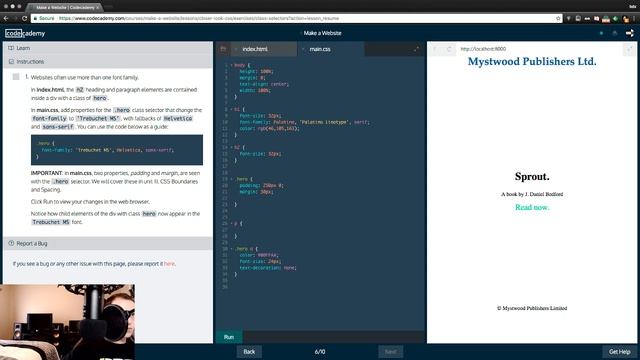Click the 'Sprout.' heading in preview
640x360 pixels.
pyautogui.click(x=532, y=176)
